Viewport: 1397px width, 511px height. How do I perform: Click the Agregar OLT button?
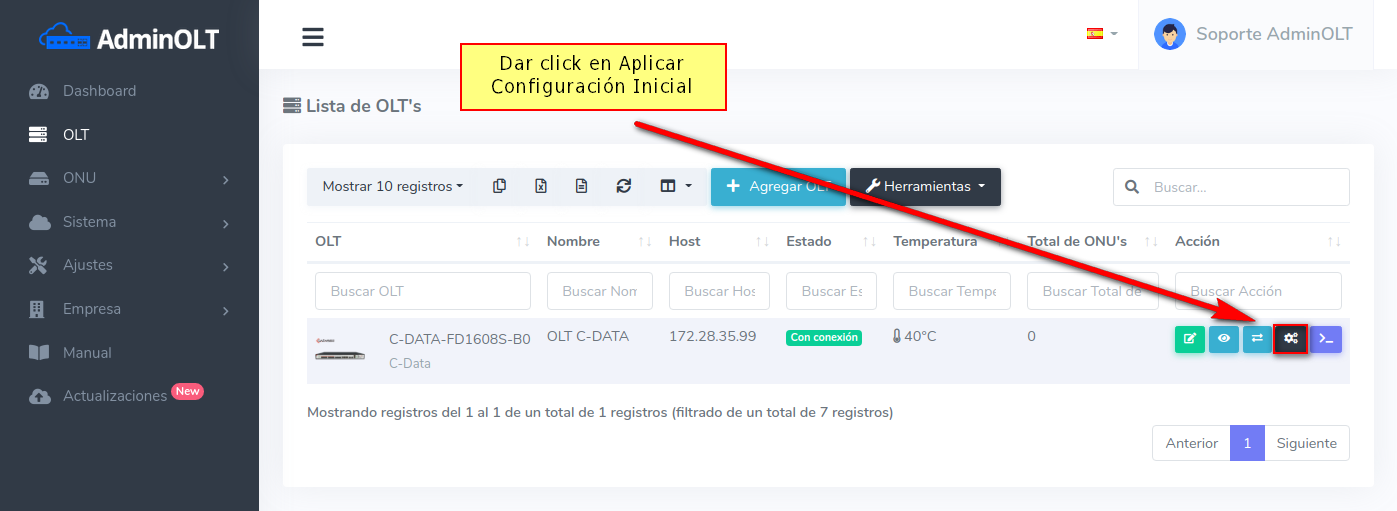click(x=778, y=186)
